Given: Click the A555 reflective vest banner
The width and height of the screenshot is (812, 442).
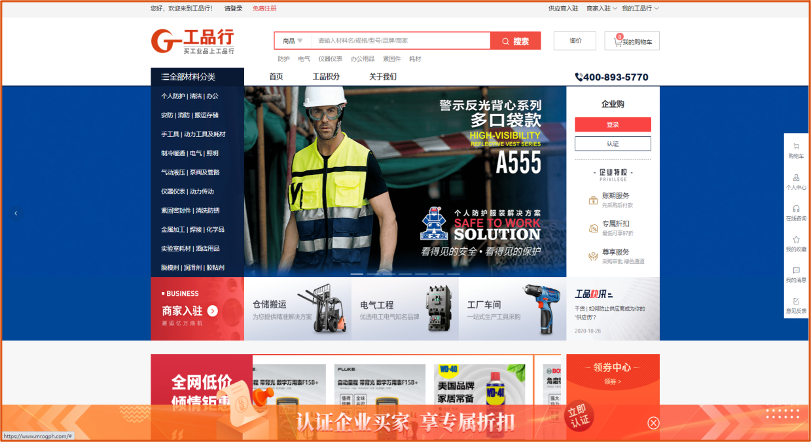Looking at the screenshot, I should 405,181.
